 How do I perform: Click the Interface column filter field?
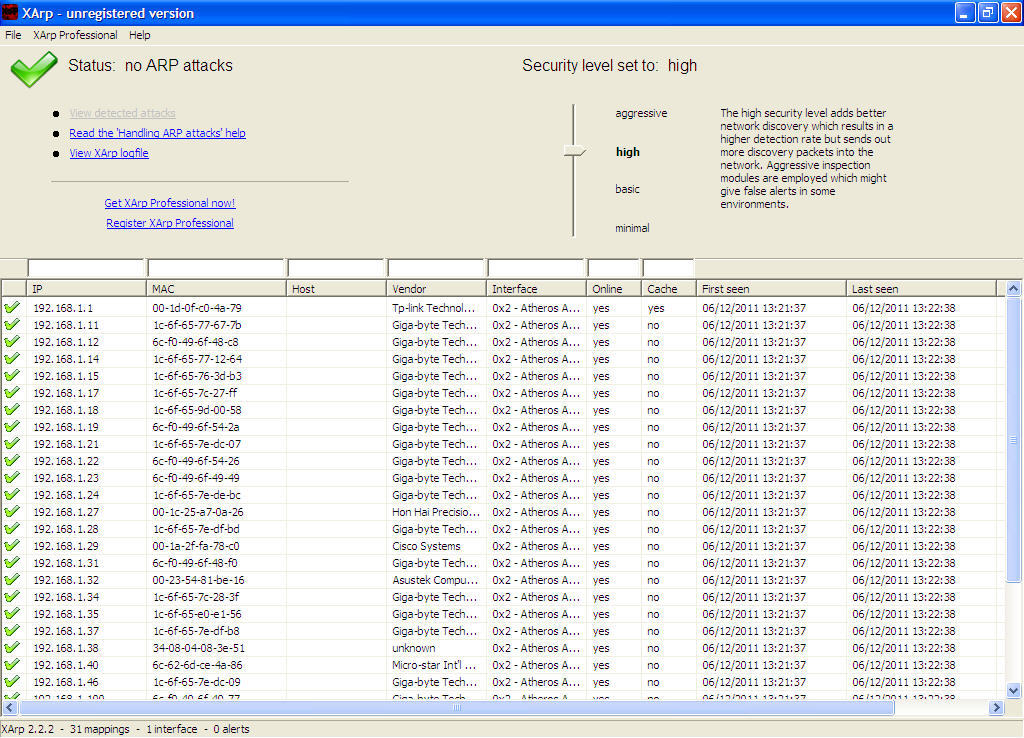pos(536,268)
